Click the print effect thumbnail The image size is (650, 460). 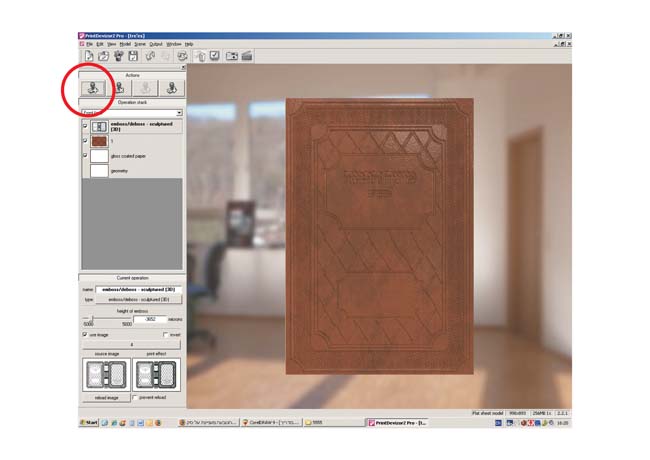pos(156,375)
